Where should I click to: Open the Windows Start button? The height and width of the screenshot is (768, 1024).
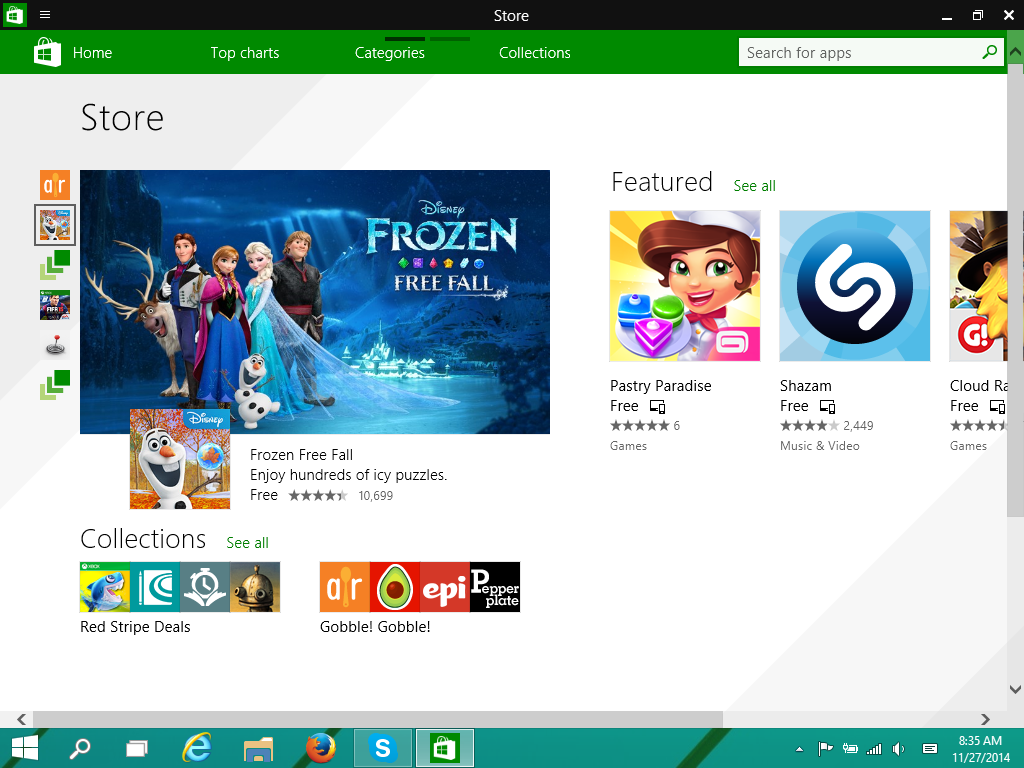(25, 748)
